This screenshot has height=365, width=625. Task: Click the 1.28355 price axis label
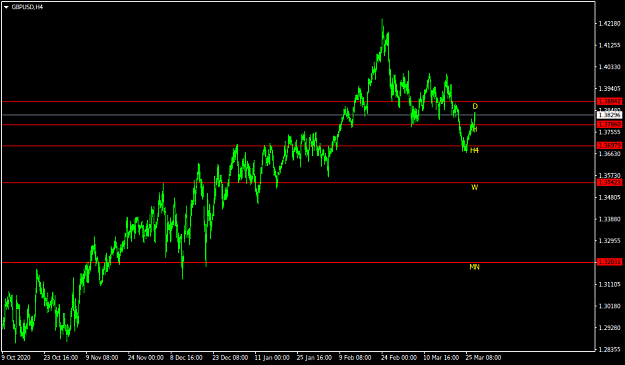click(x=609, y=349)
